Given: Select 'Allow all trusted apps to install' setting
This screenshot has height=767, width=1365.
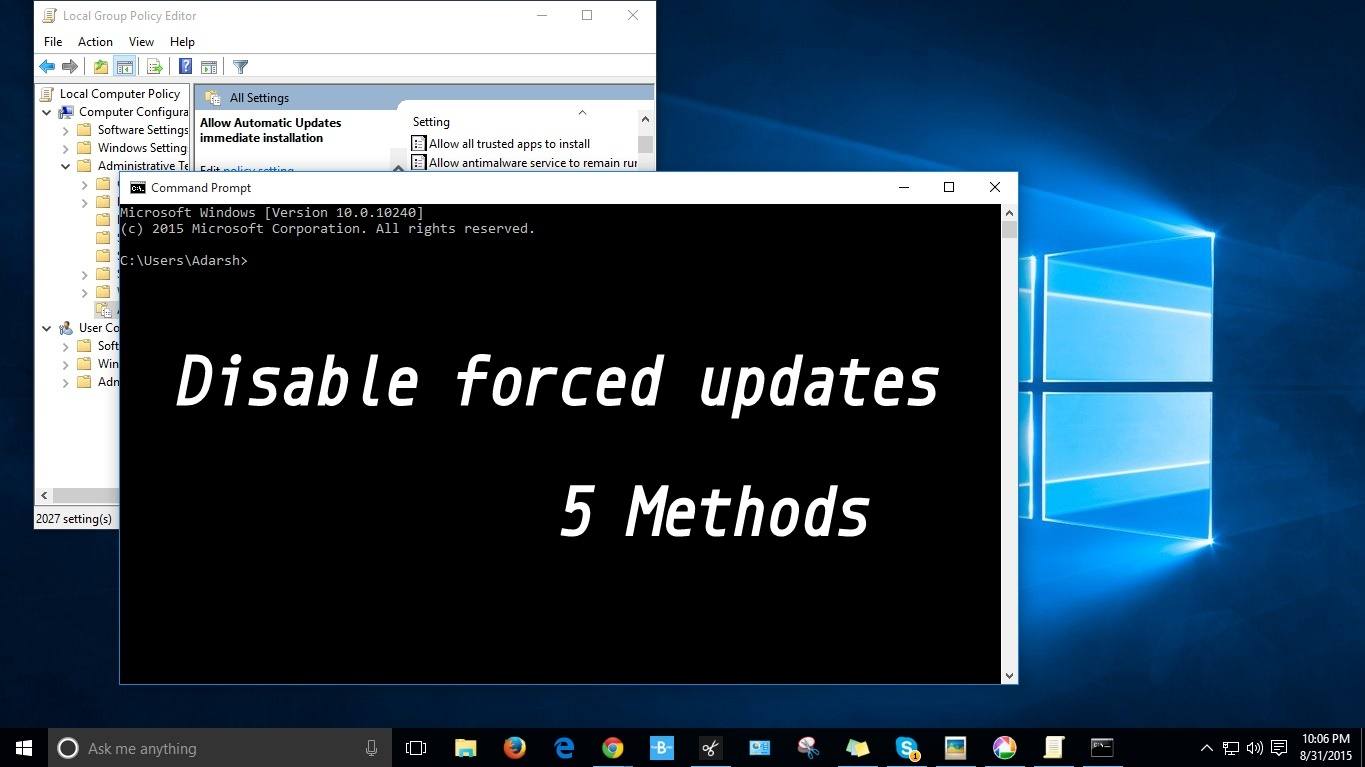Looking at the screenshot, I should (x=509, y=144).
